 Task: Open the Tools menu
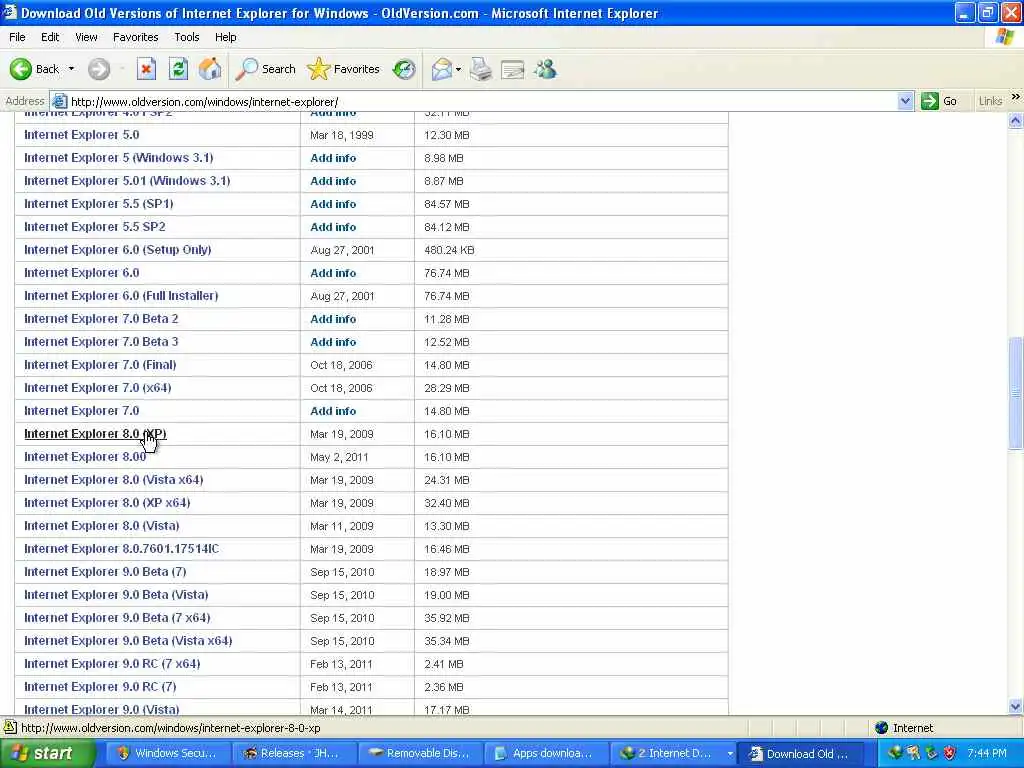pyautogui.click(x=187, y=37)
